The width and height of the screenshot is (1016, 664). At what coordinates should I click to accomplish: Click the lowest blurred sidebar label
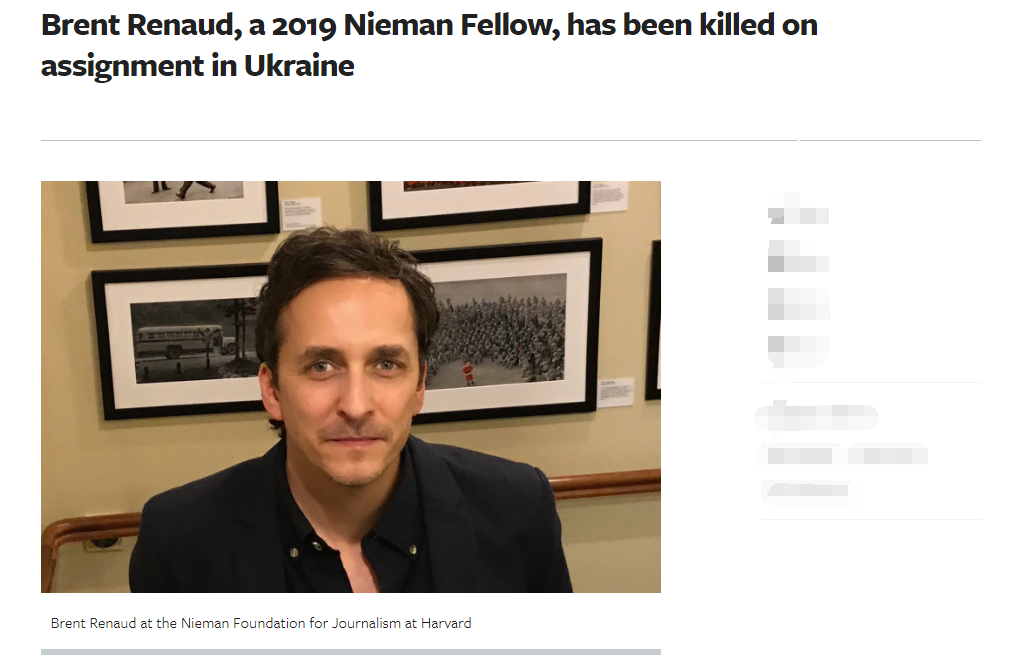808,490
